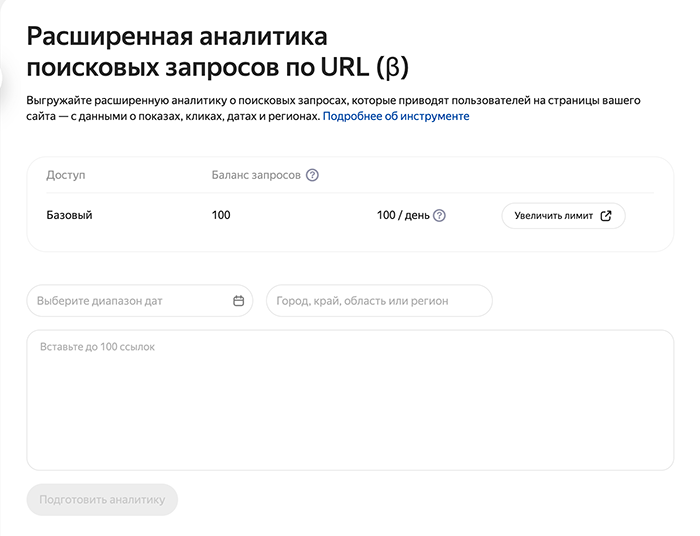Click the 100 / день daily limit text
The image size is (700, 536).
(401, 215)
